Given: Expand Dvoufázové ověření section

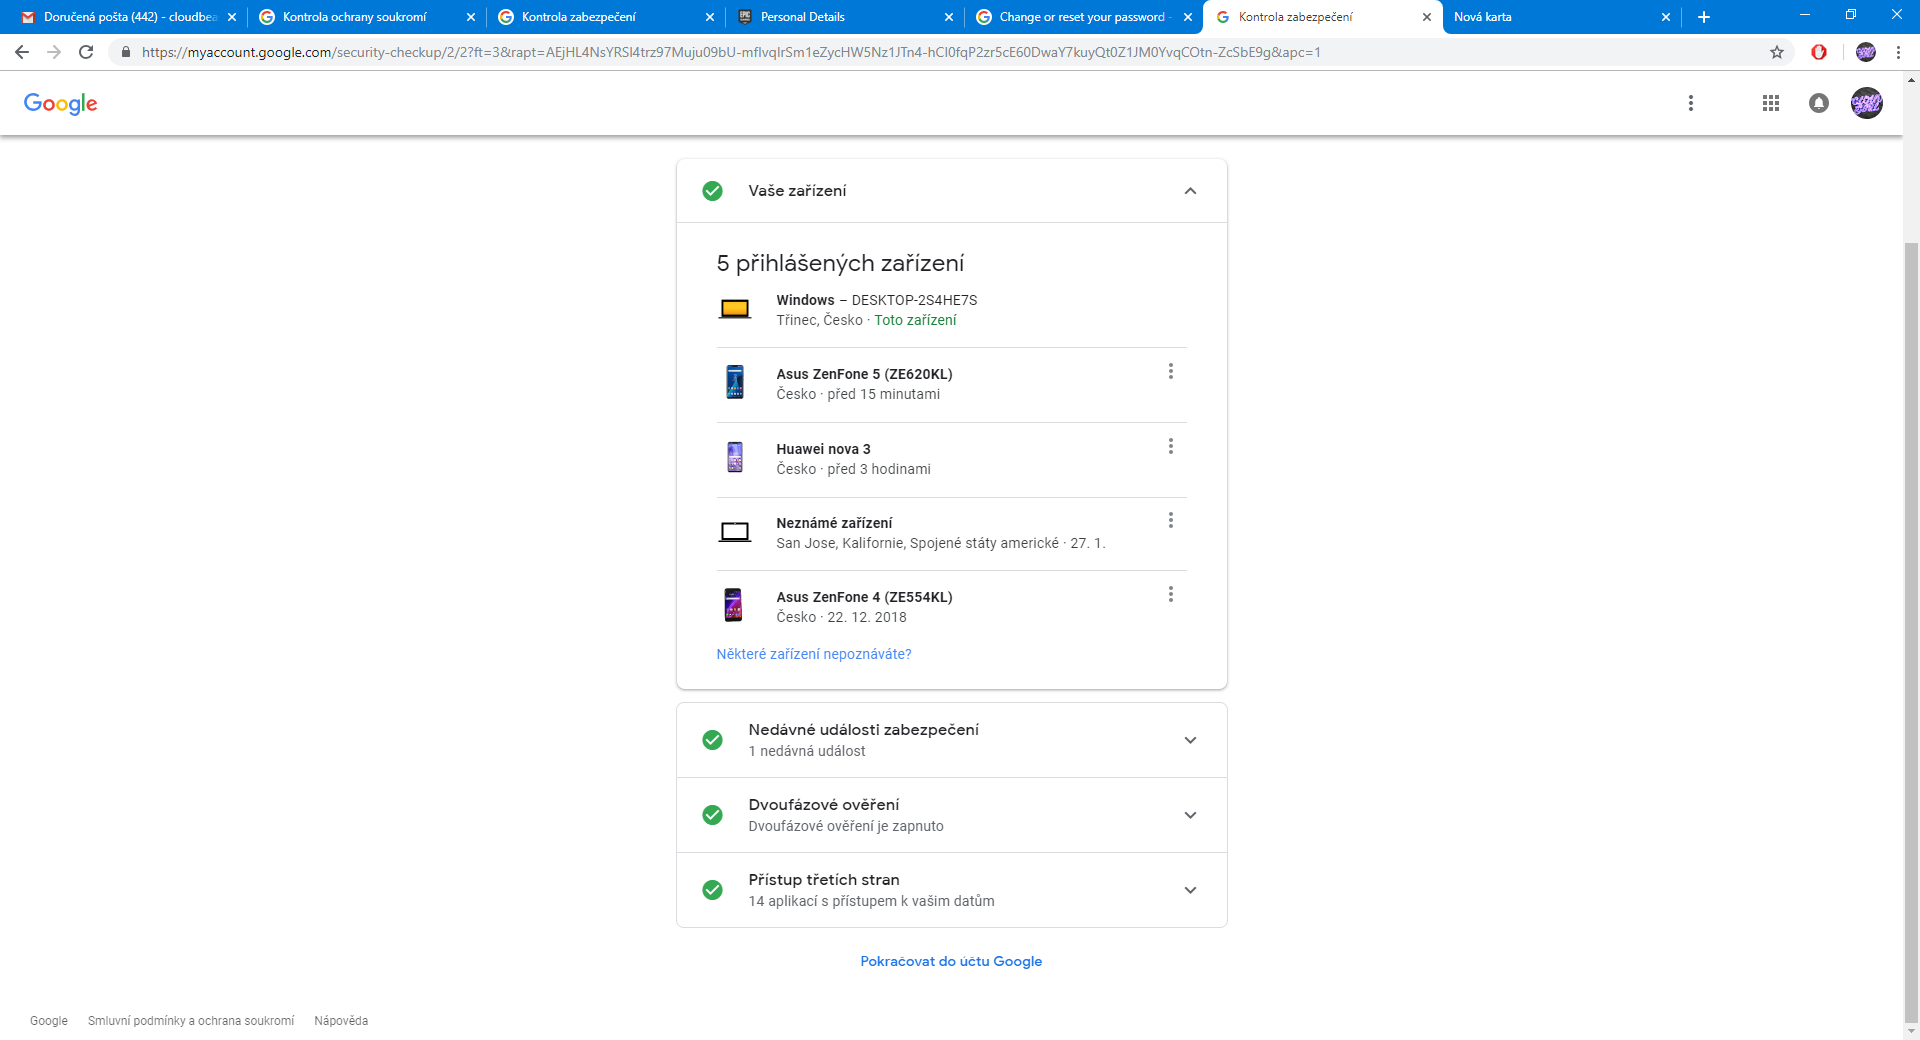Looking at the screenshot, I should 1190,815.
